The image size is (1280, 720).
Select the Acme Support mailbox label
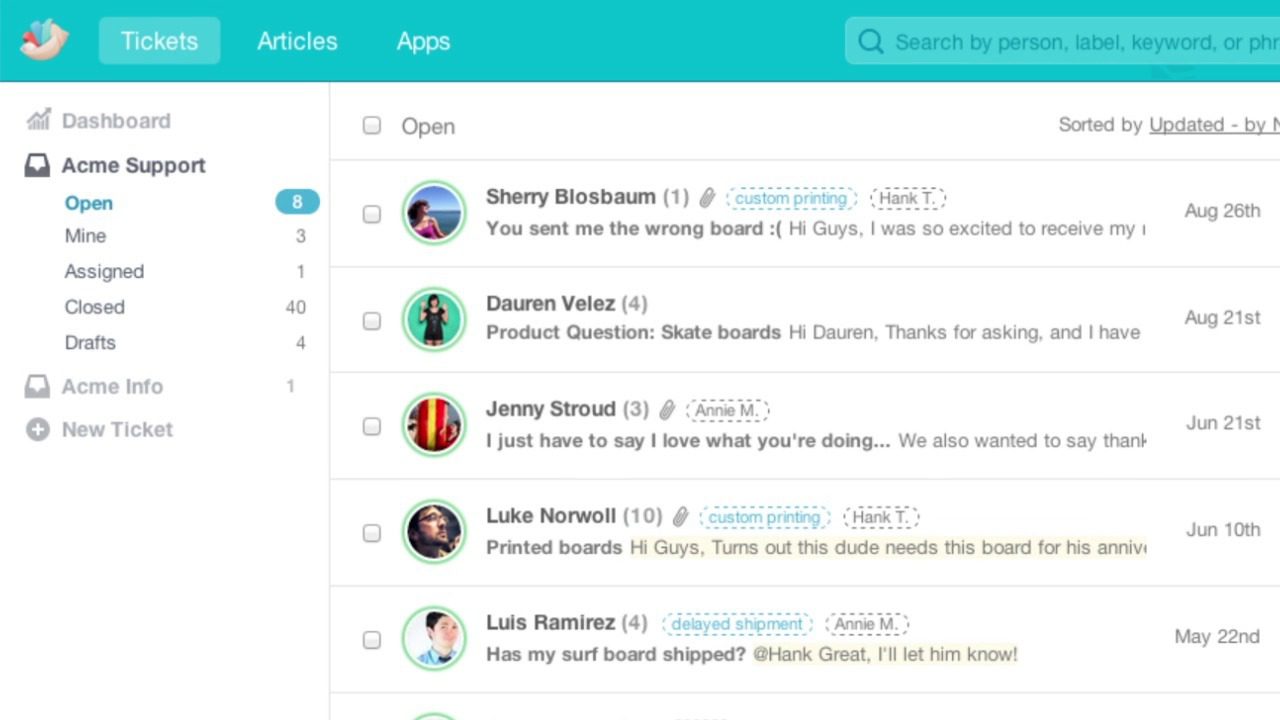[x=134, y=166]
